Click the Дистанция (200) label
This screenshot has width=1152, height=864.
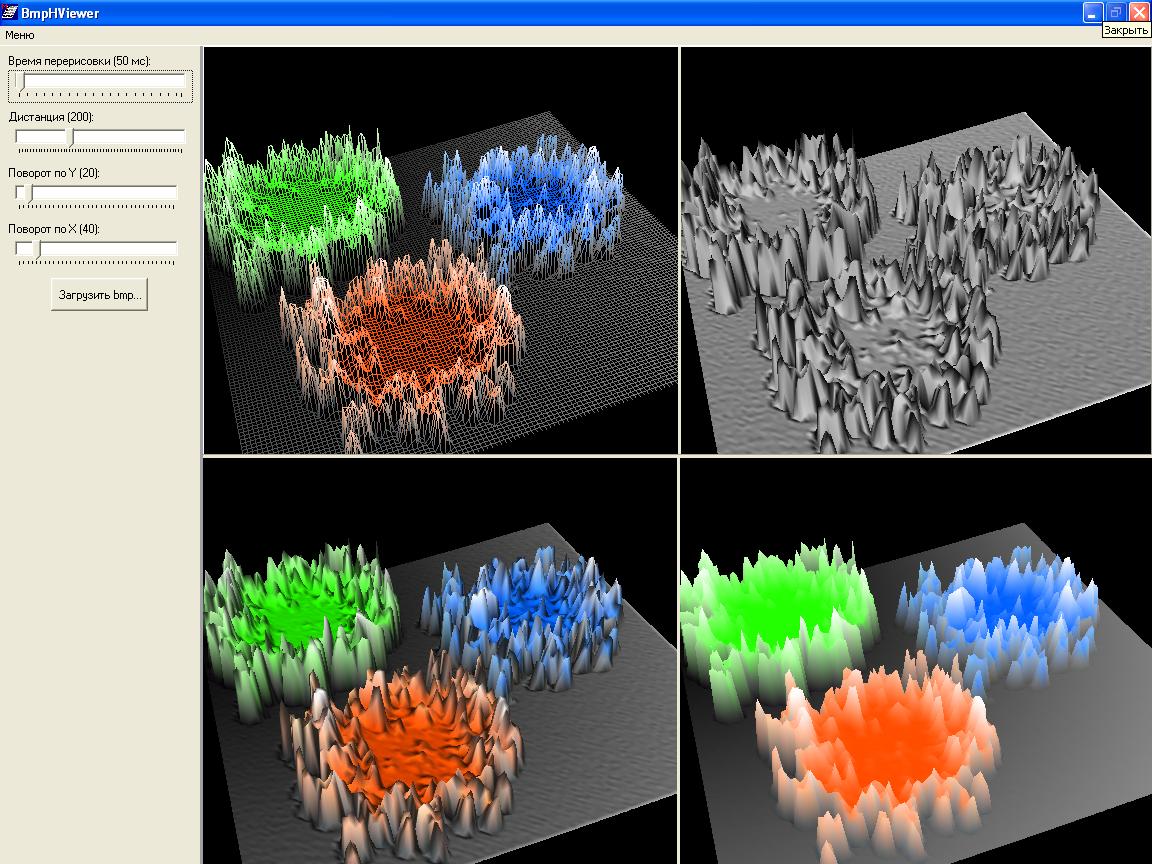(51, 117)
